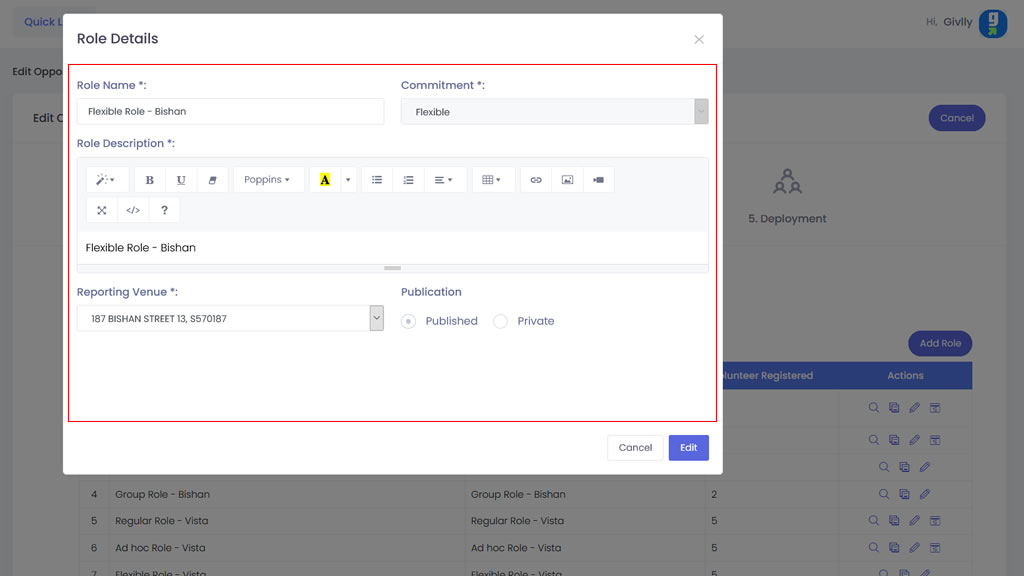
Task: Click the eraser to clear font style
Action: click(212, 180)
